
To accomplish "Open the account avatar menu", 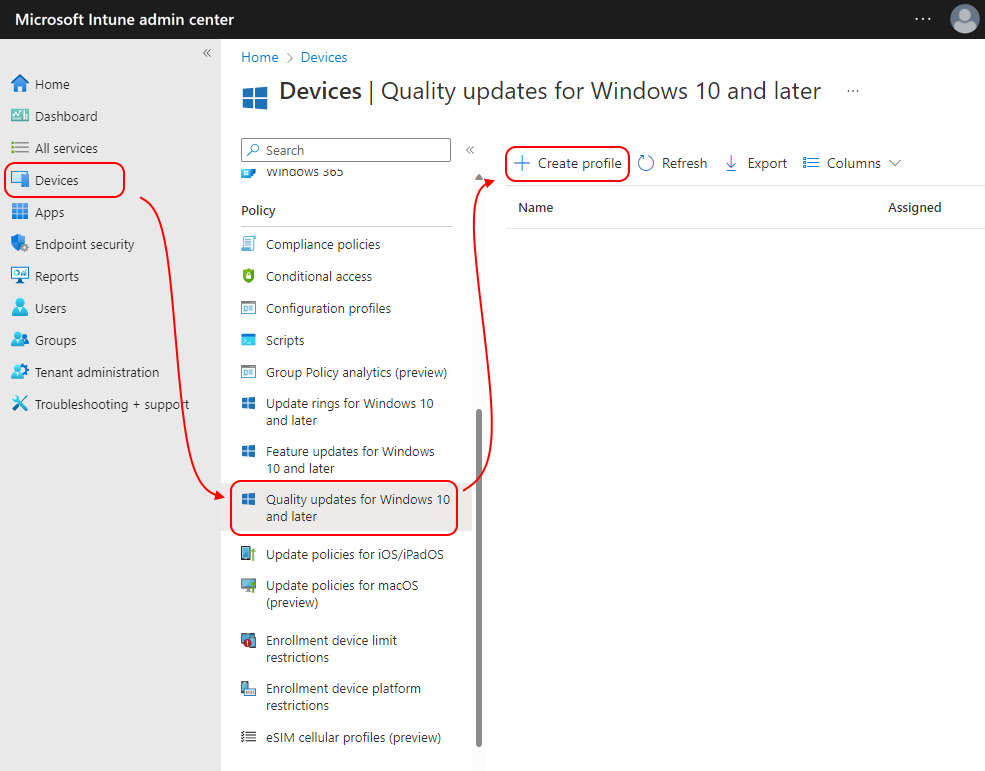I will point(963,18).
